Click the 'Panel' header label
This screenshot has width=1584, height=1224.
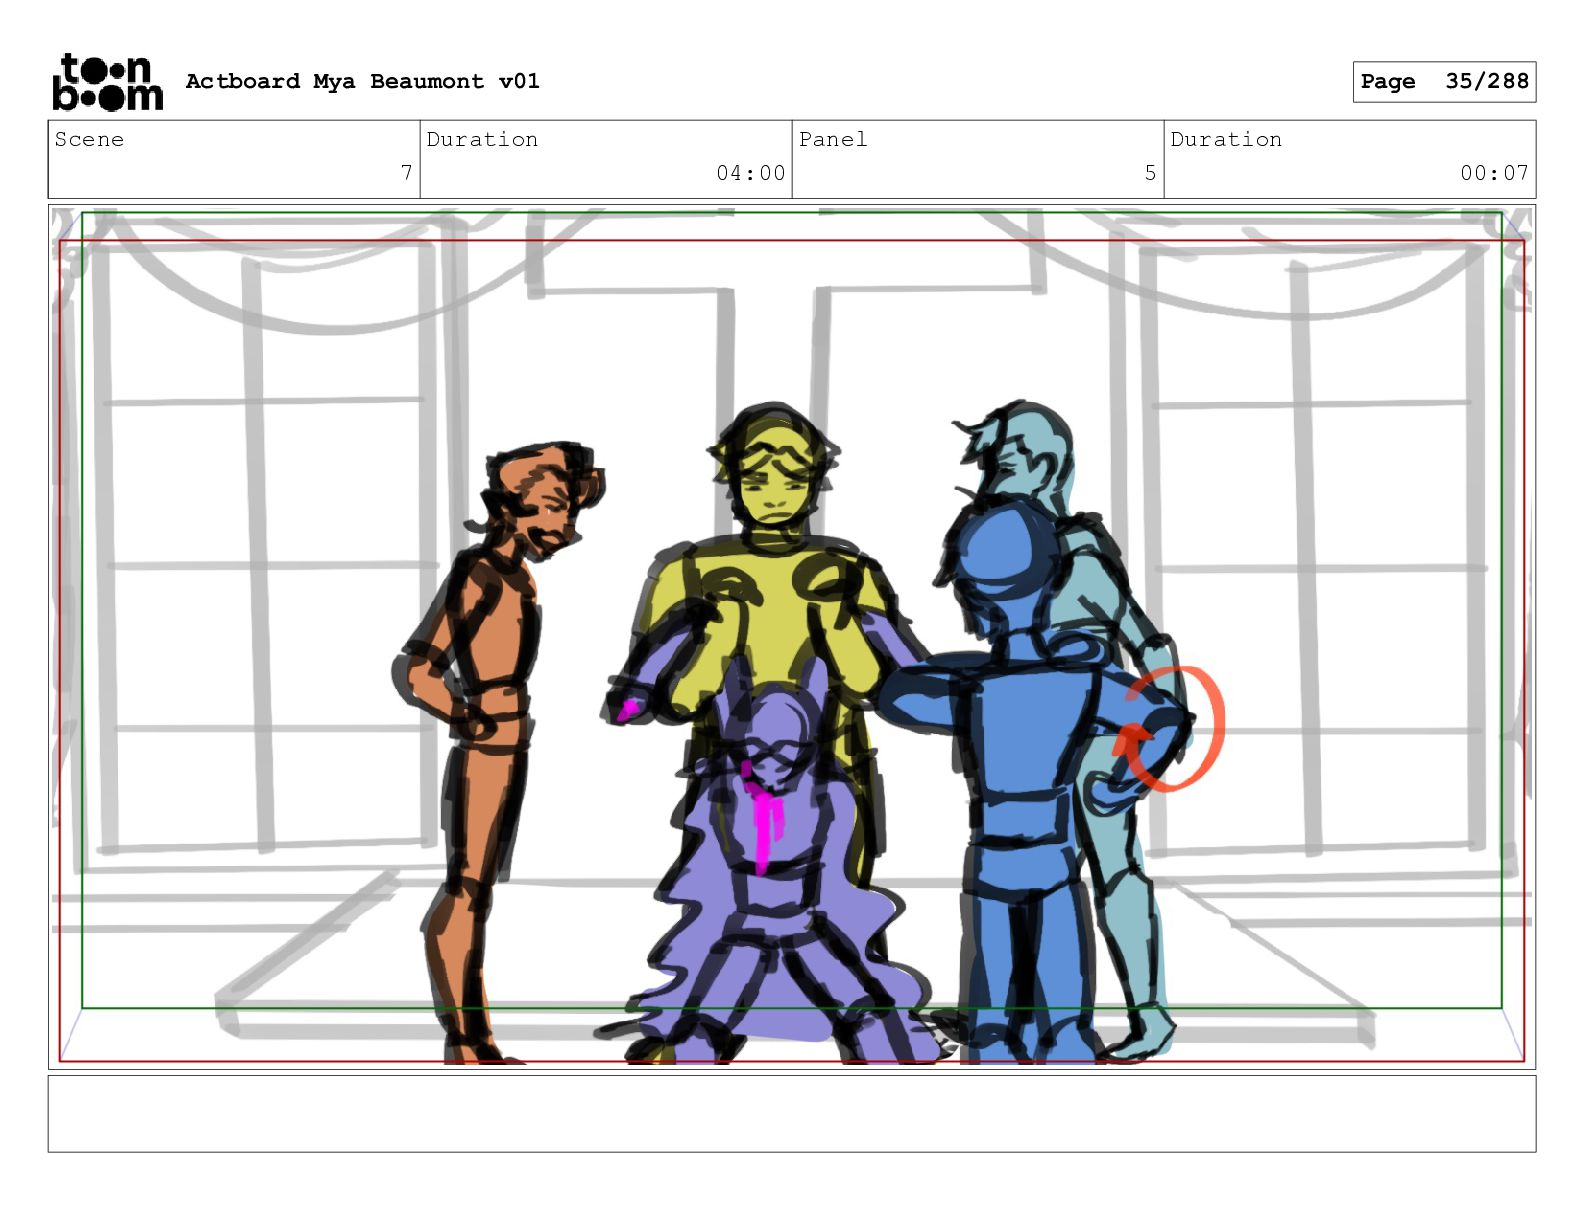(x=833, y=139)
